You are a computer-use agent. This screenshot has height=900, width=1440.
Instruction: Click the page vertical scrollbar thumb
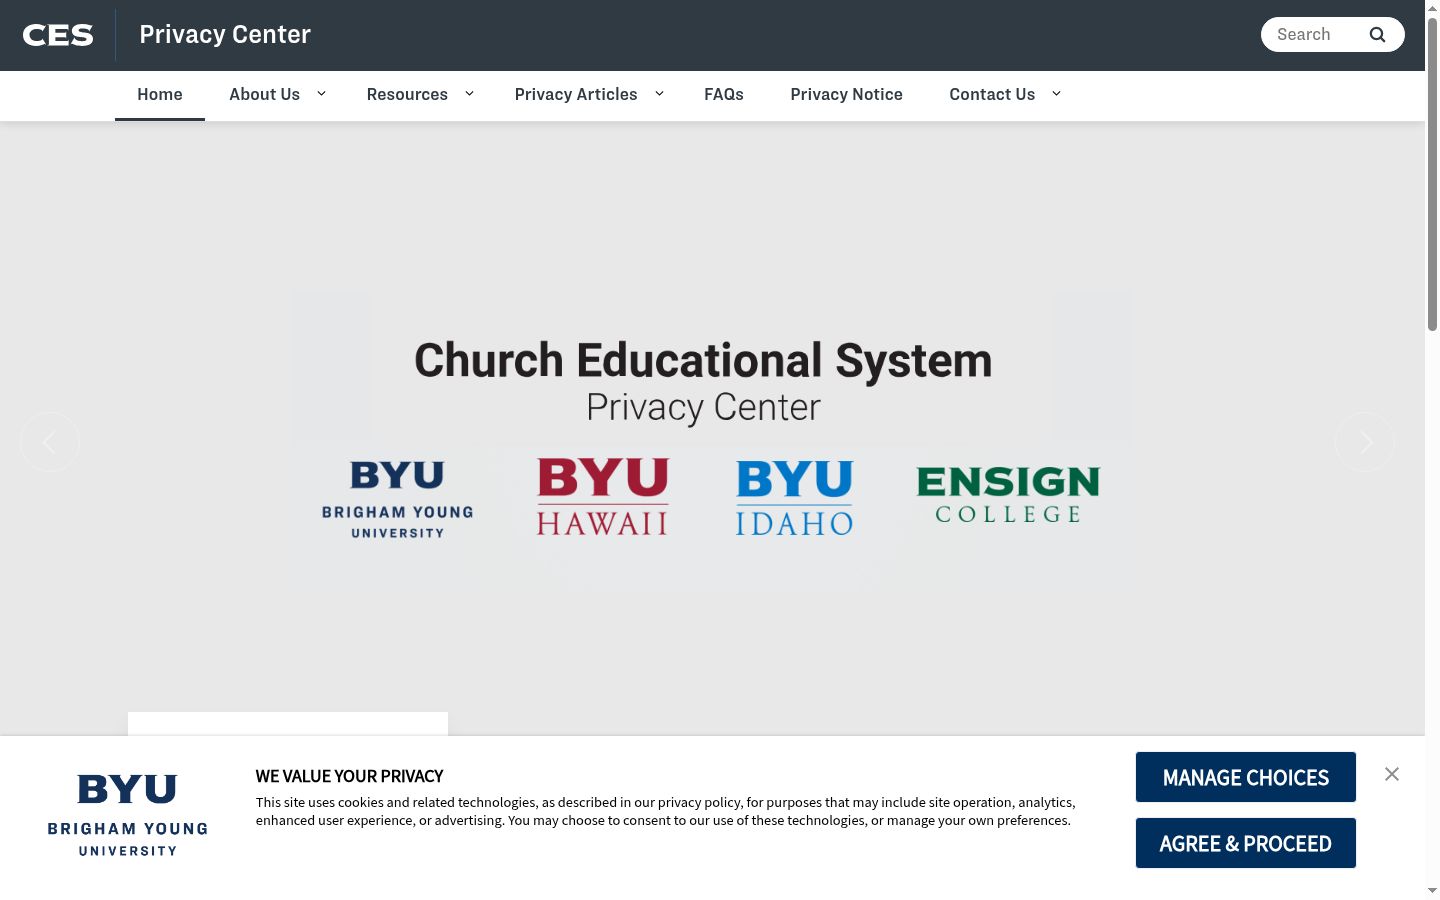coord(1432,175)
